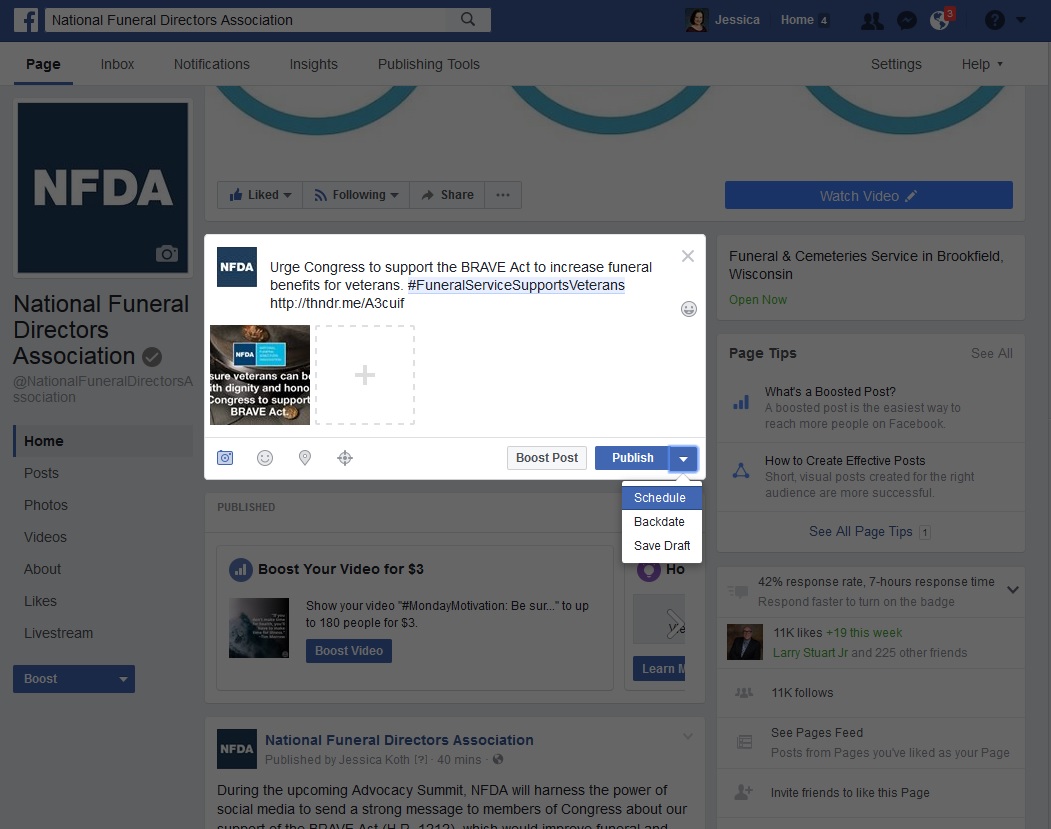Open Posts in the left sidebar
The height and width of the screenshot is (829, 1051).
pos(42,473)
